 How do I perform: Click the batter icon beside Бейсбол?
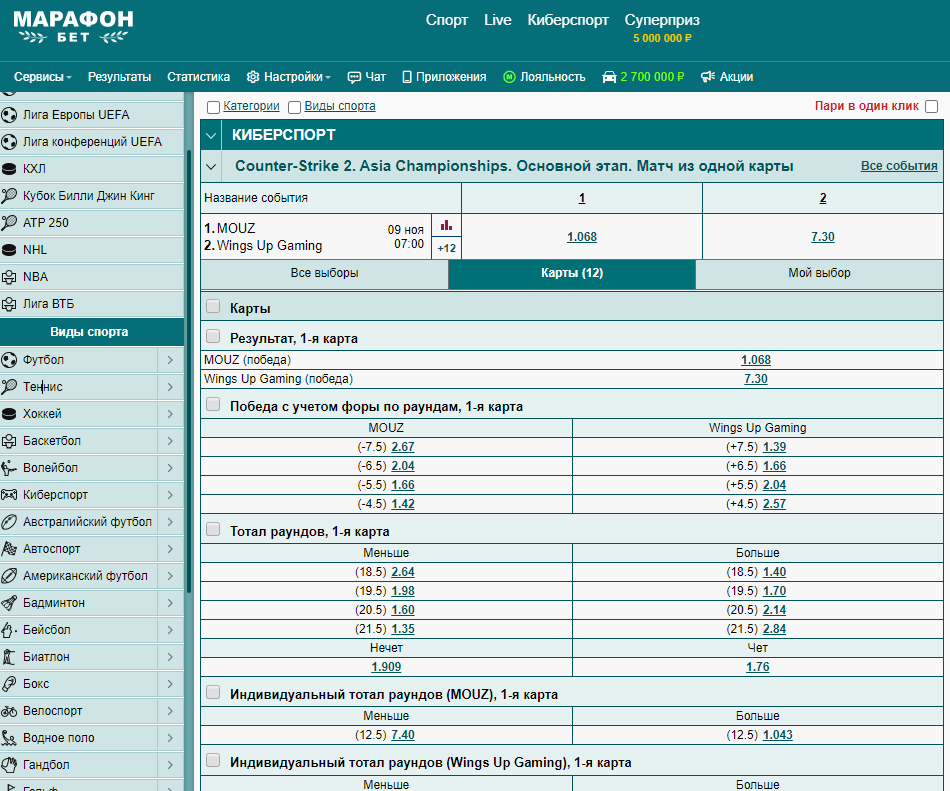point(9,630)
